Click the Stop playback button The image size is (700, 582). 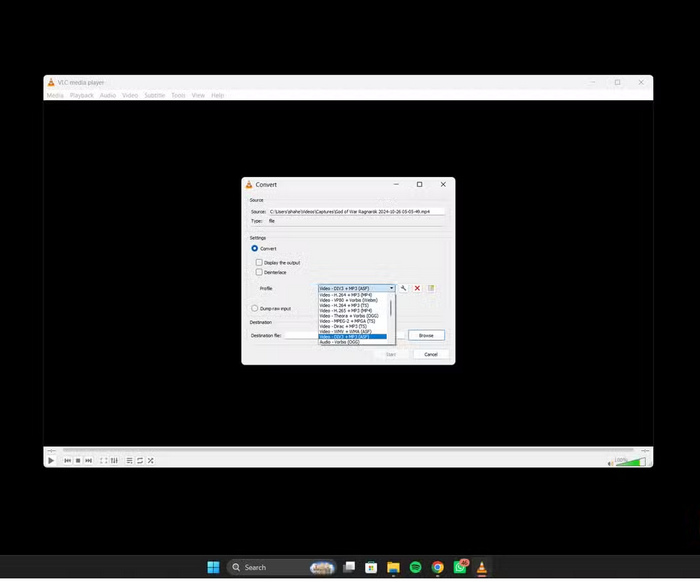tap(78, 461)
